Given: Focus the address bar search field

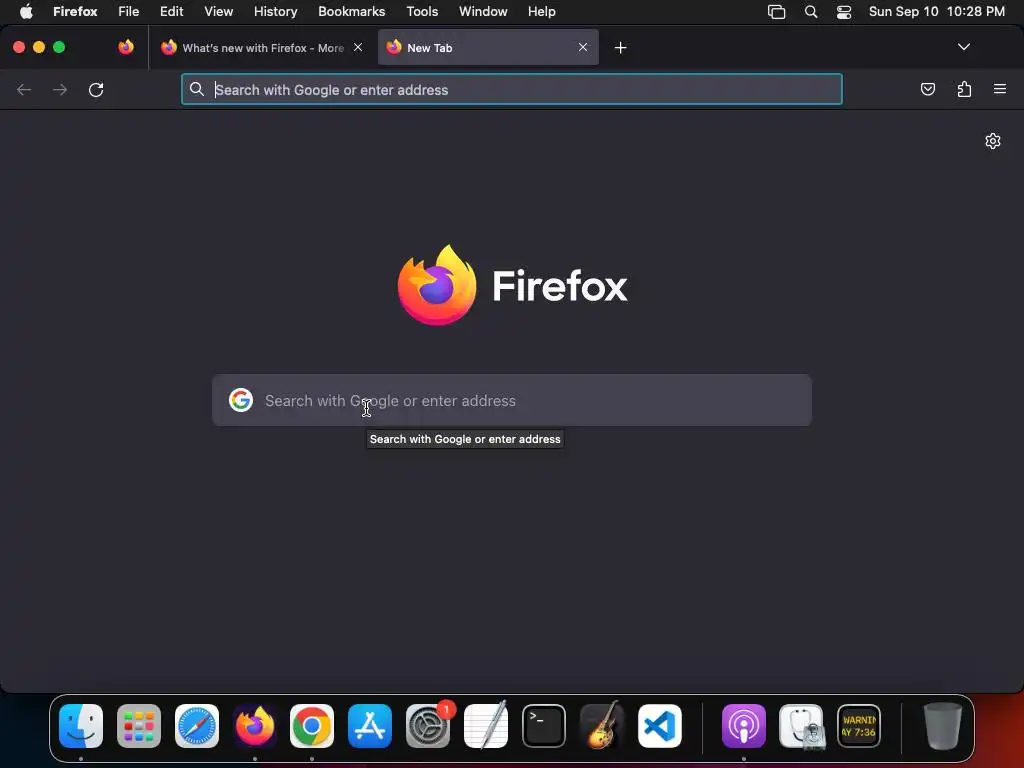Looking at the screenshot, I should (512, 89).
